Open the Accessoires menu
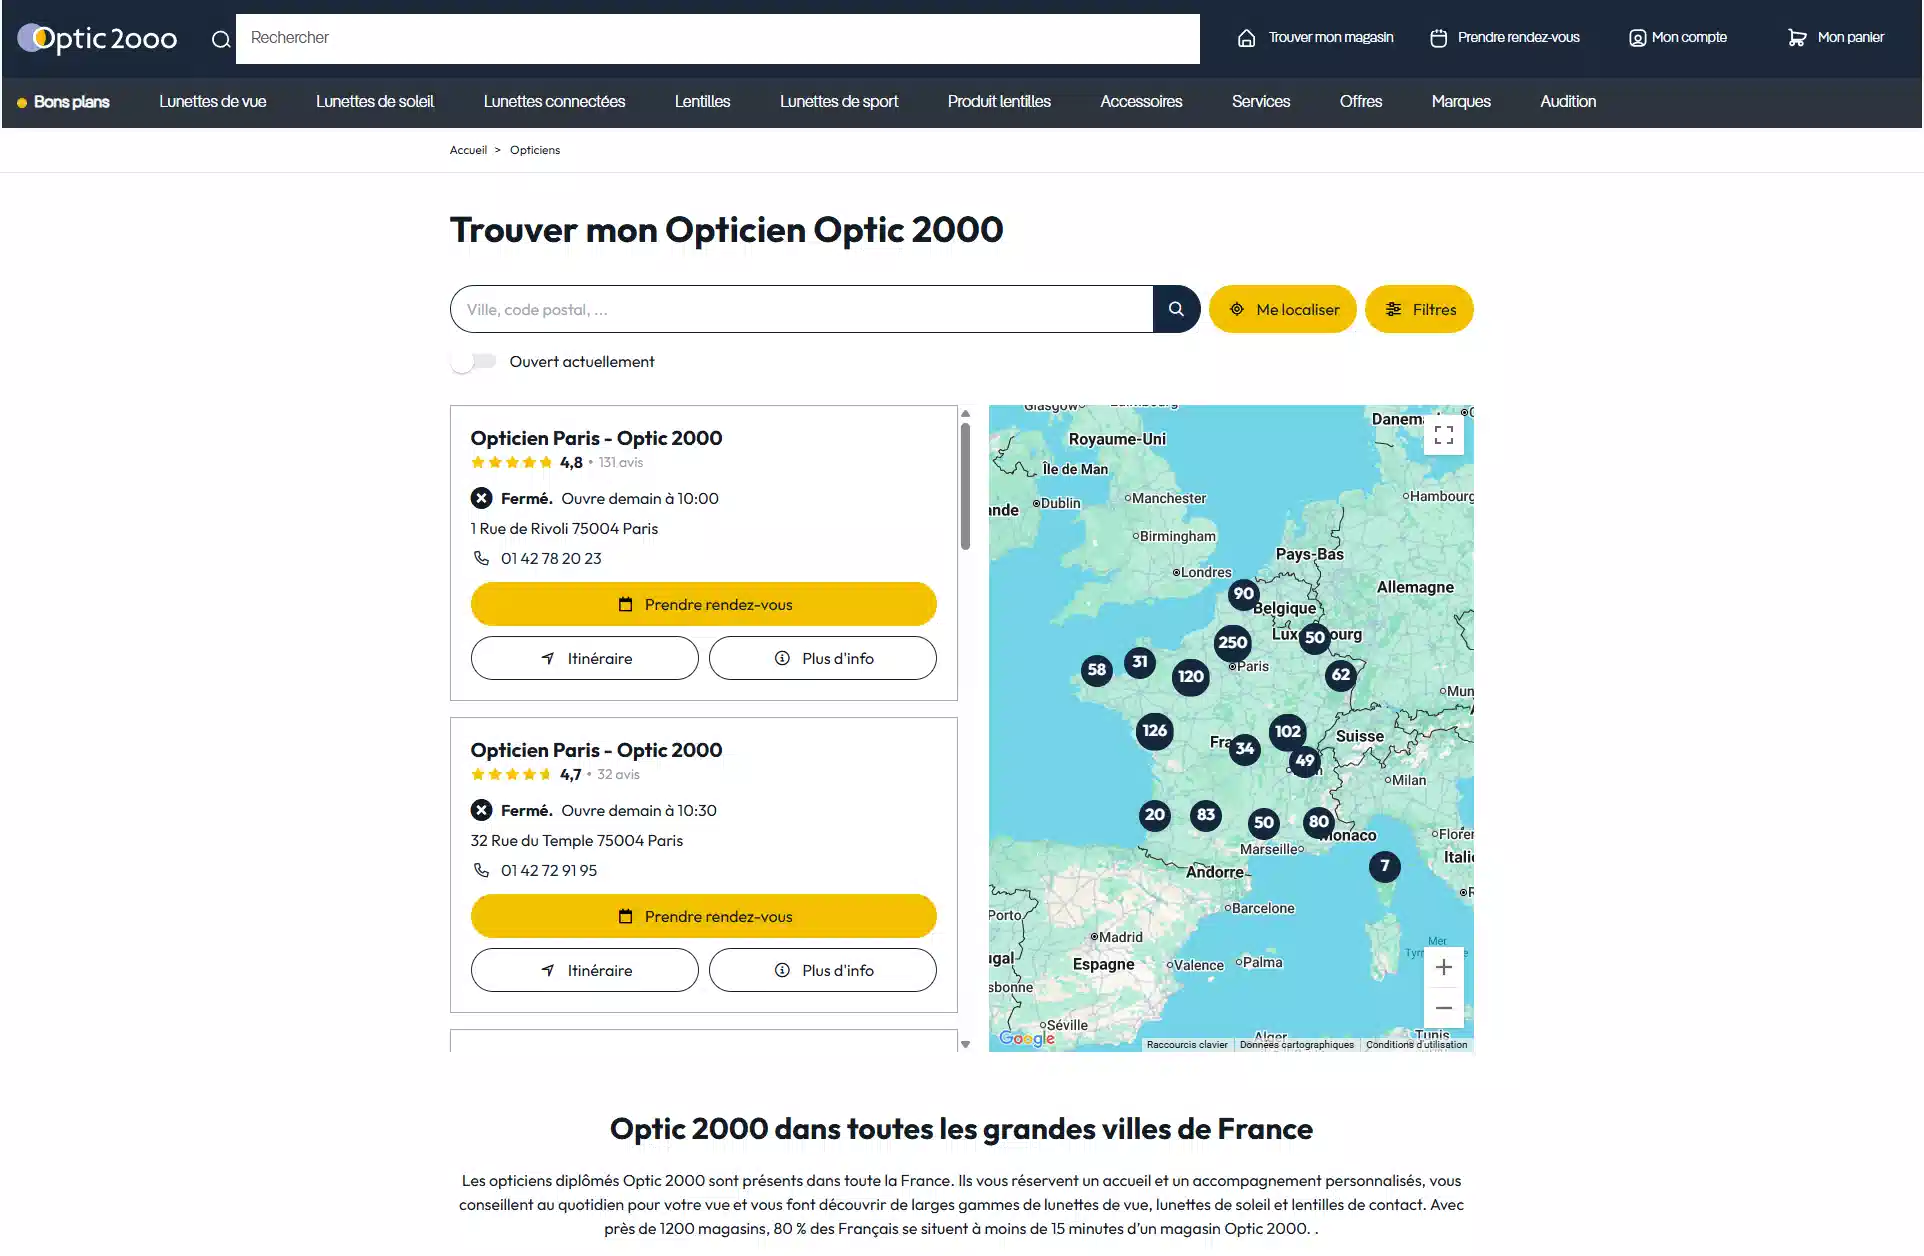The height and width of the screenshot is (1256, 1924). (1141, 102)
